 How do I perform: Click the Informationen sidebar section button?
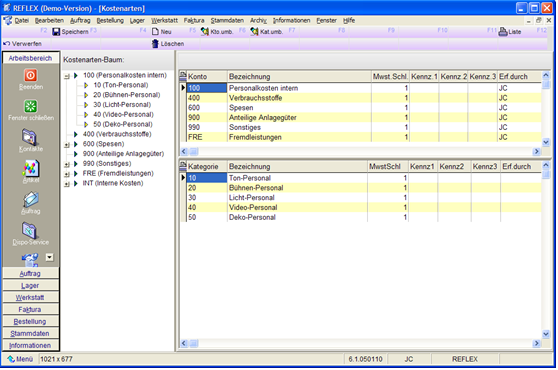click(30, 345)
